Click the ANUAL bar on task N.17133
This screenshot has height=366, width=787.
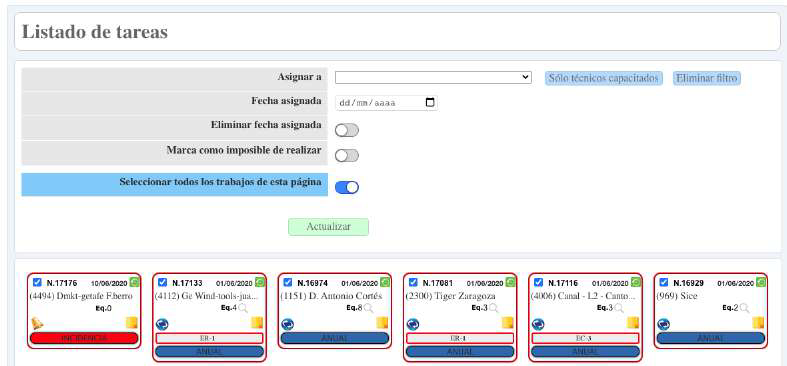[x=209, y=351]
